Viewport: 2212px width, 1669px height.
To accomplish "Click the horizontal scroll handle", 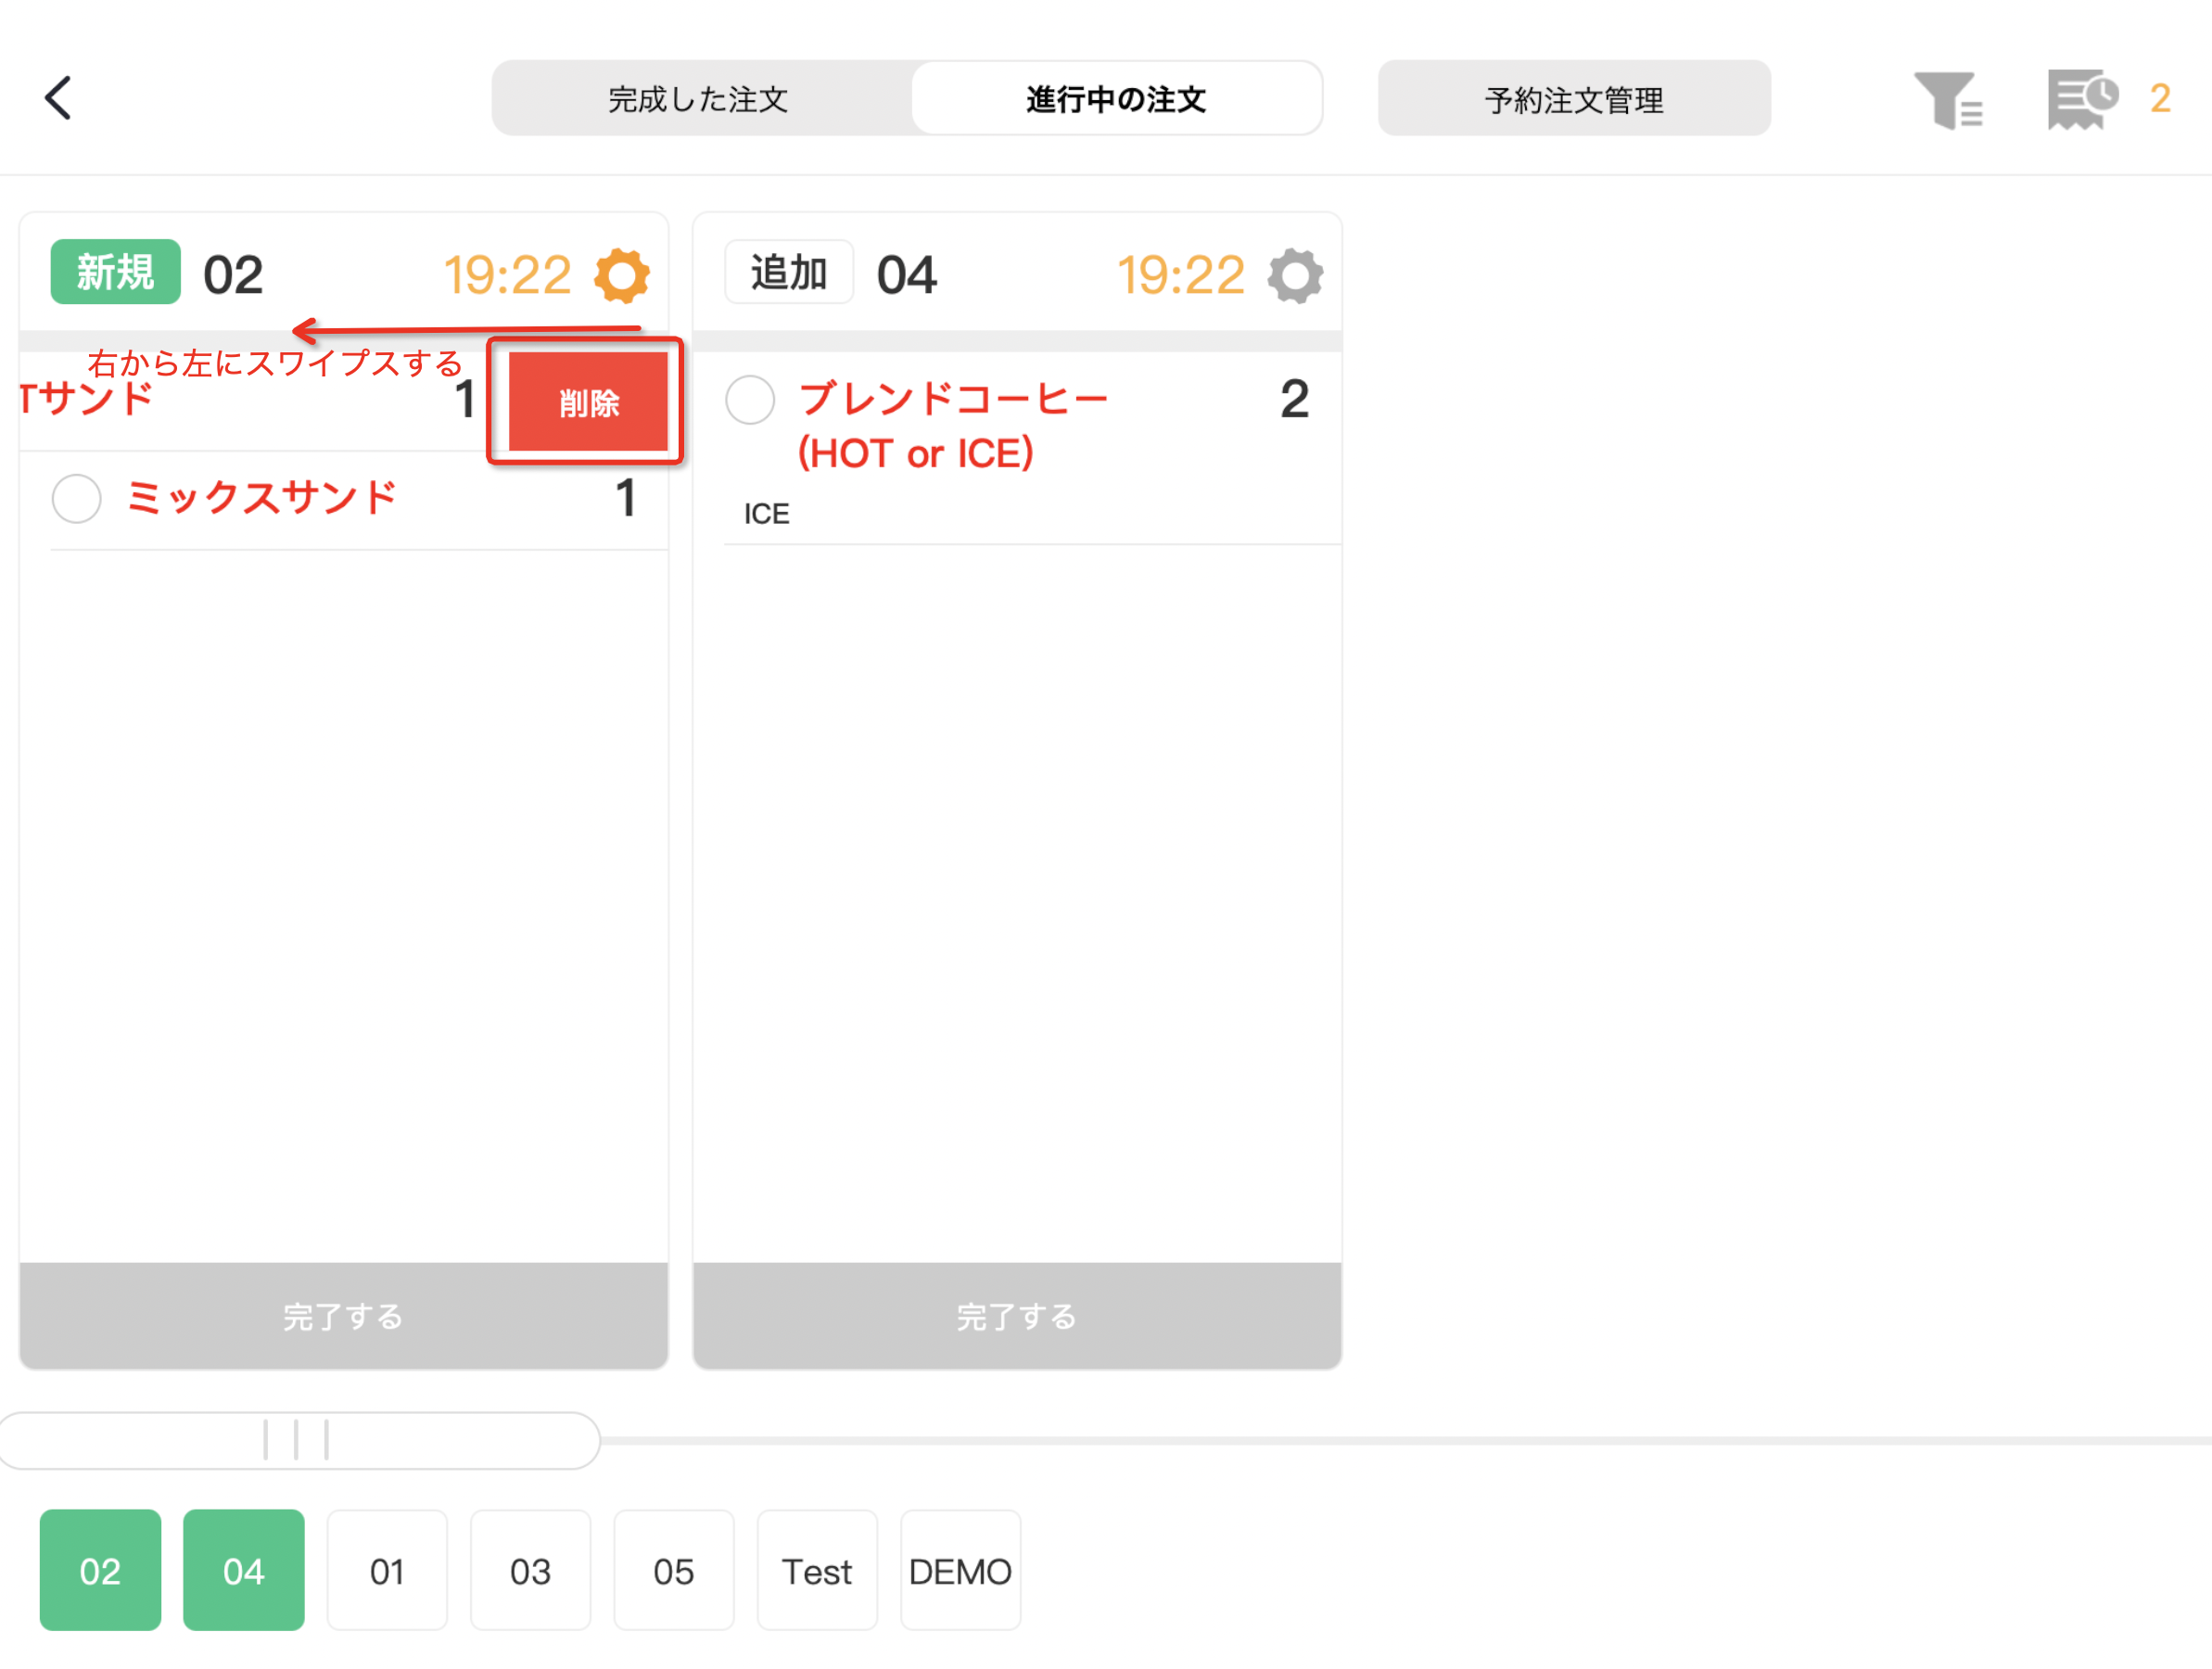I will [297, 1440].
